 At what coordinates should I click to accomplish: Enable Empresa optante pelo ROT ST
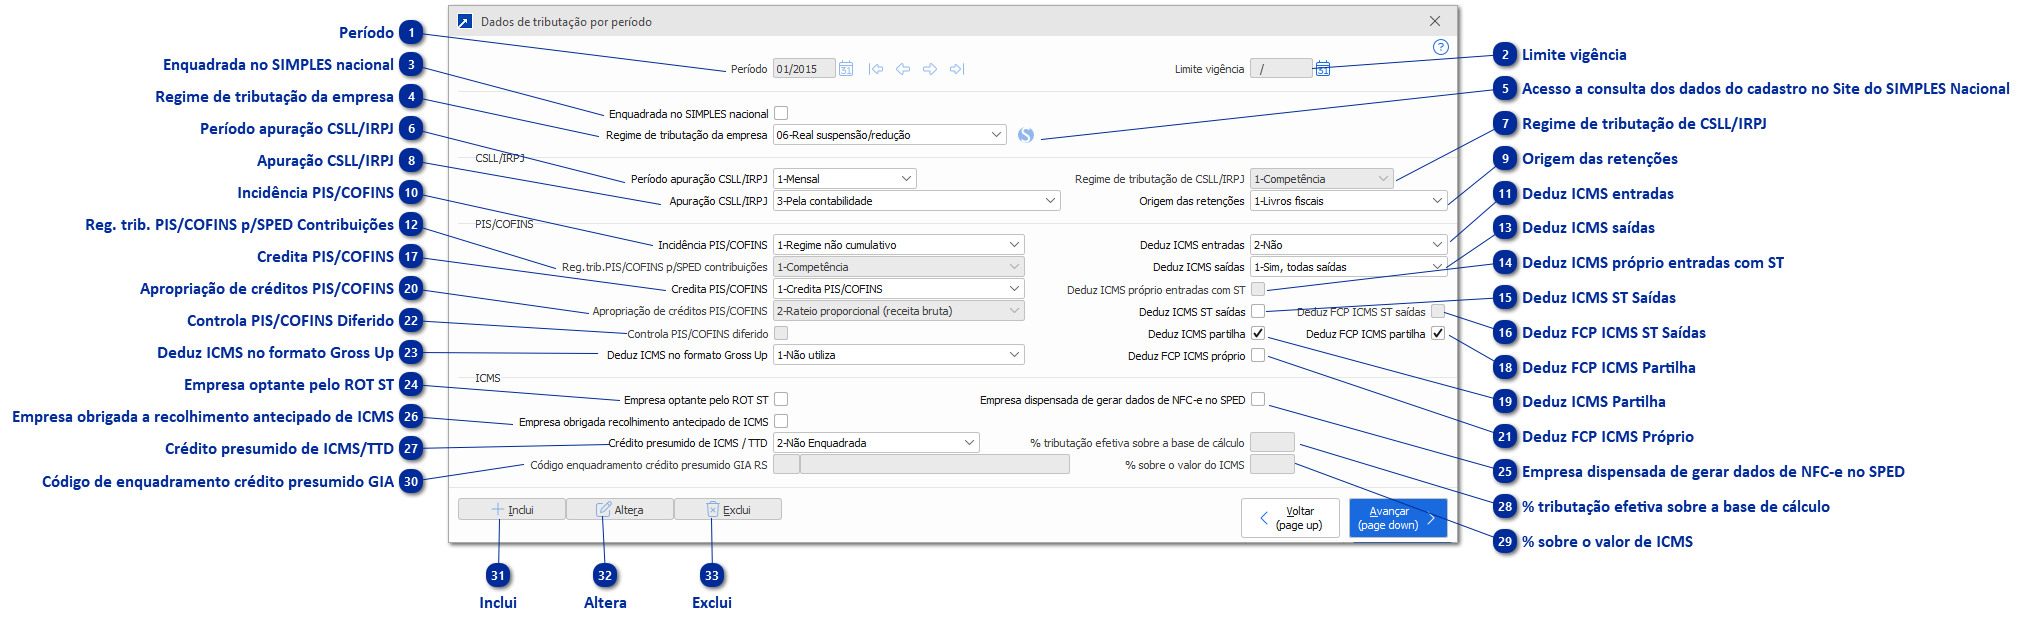(x=782, y=399)
